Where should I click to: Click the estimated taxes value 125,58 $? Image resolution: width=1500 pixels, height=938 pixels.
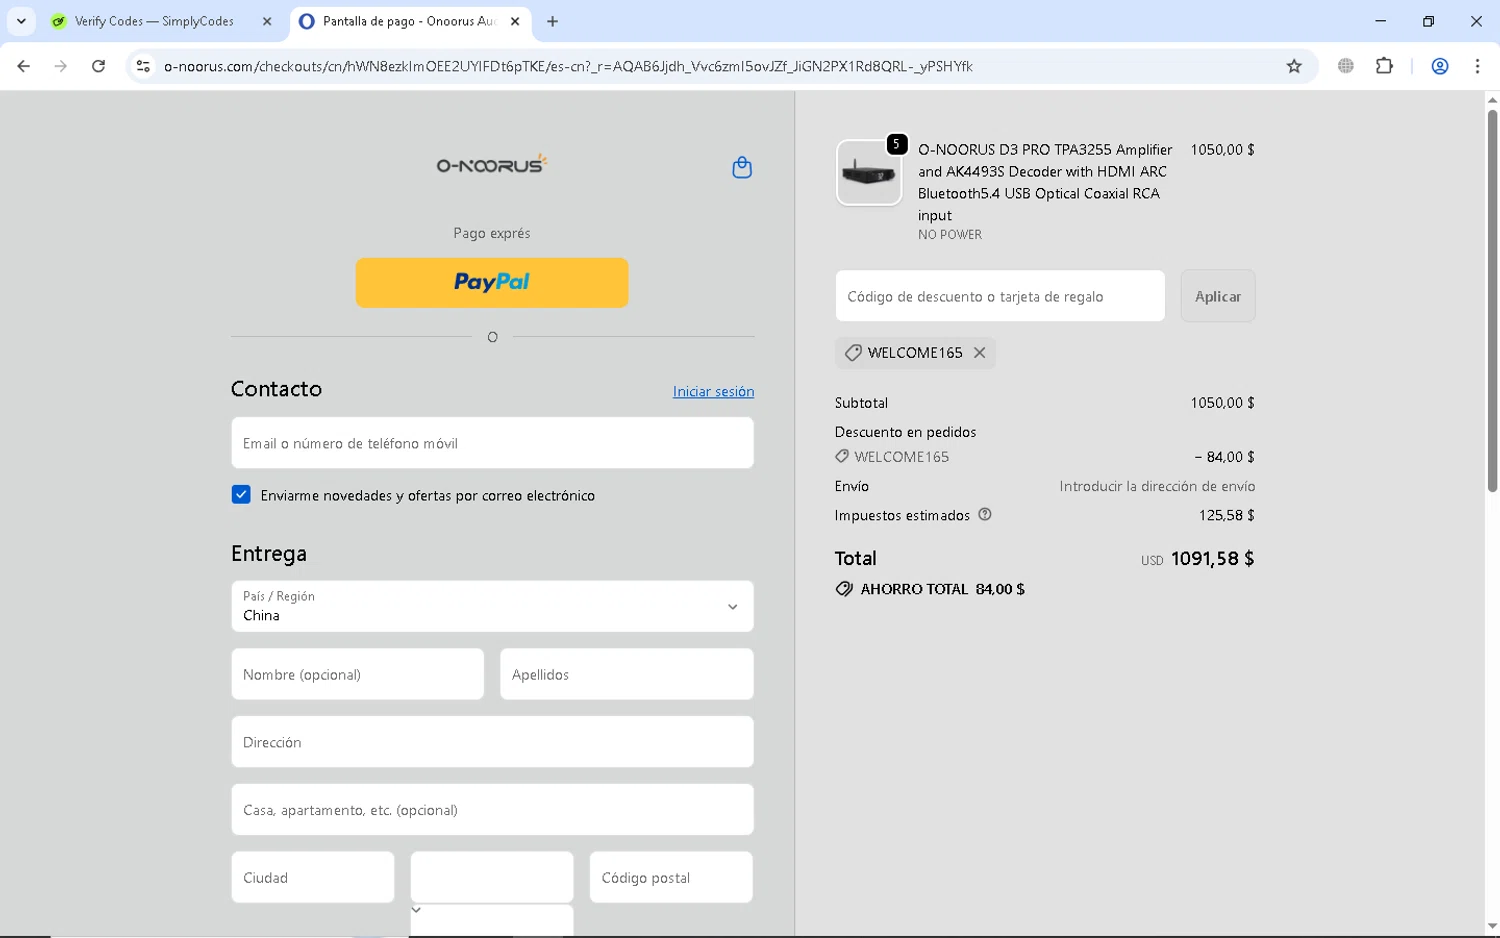click(x=1227, y=515)
